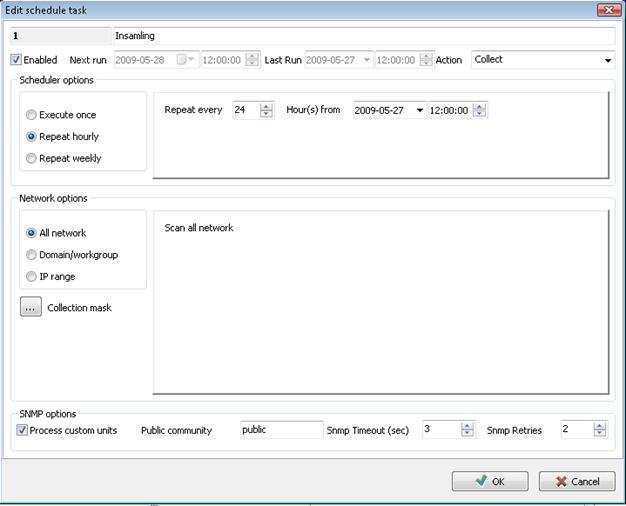Choose the IP range network option
Viewport: 626px width, 506px height.
pyautogui.click(x=32, y=276)
